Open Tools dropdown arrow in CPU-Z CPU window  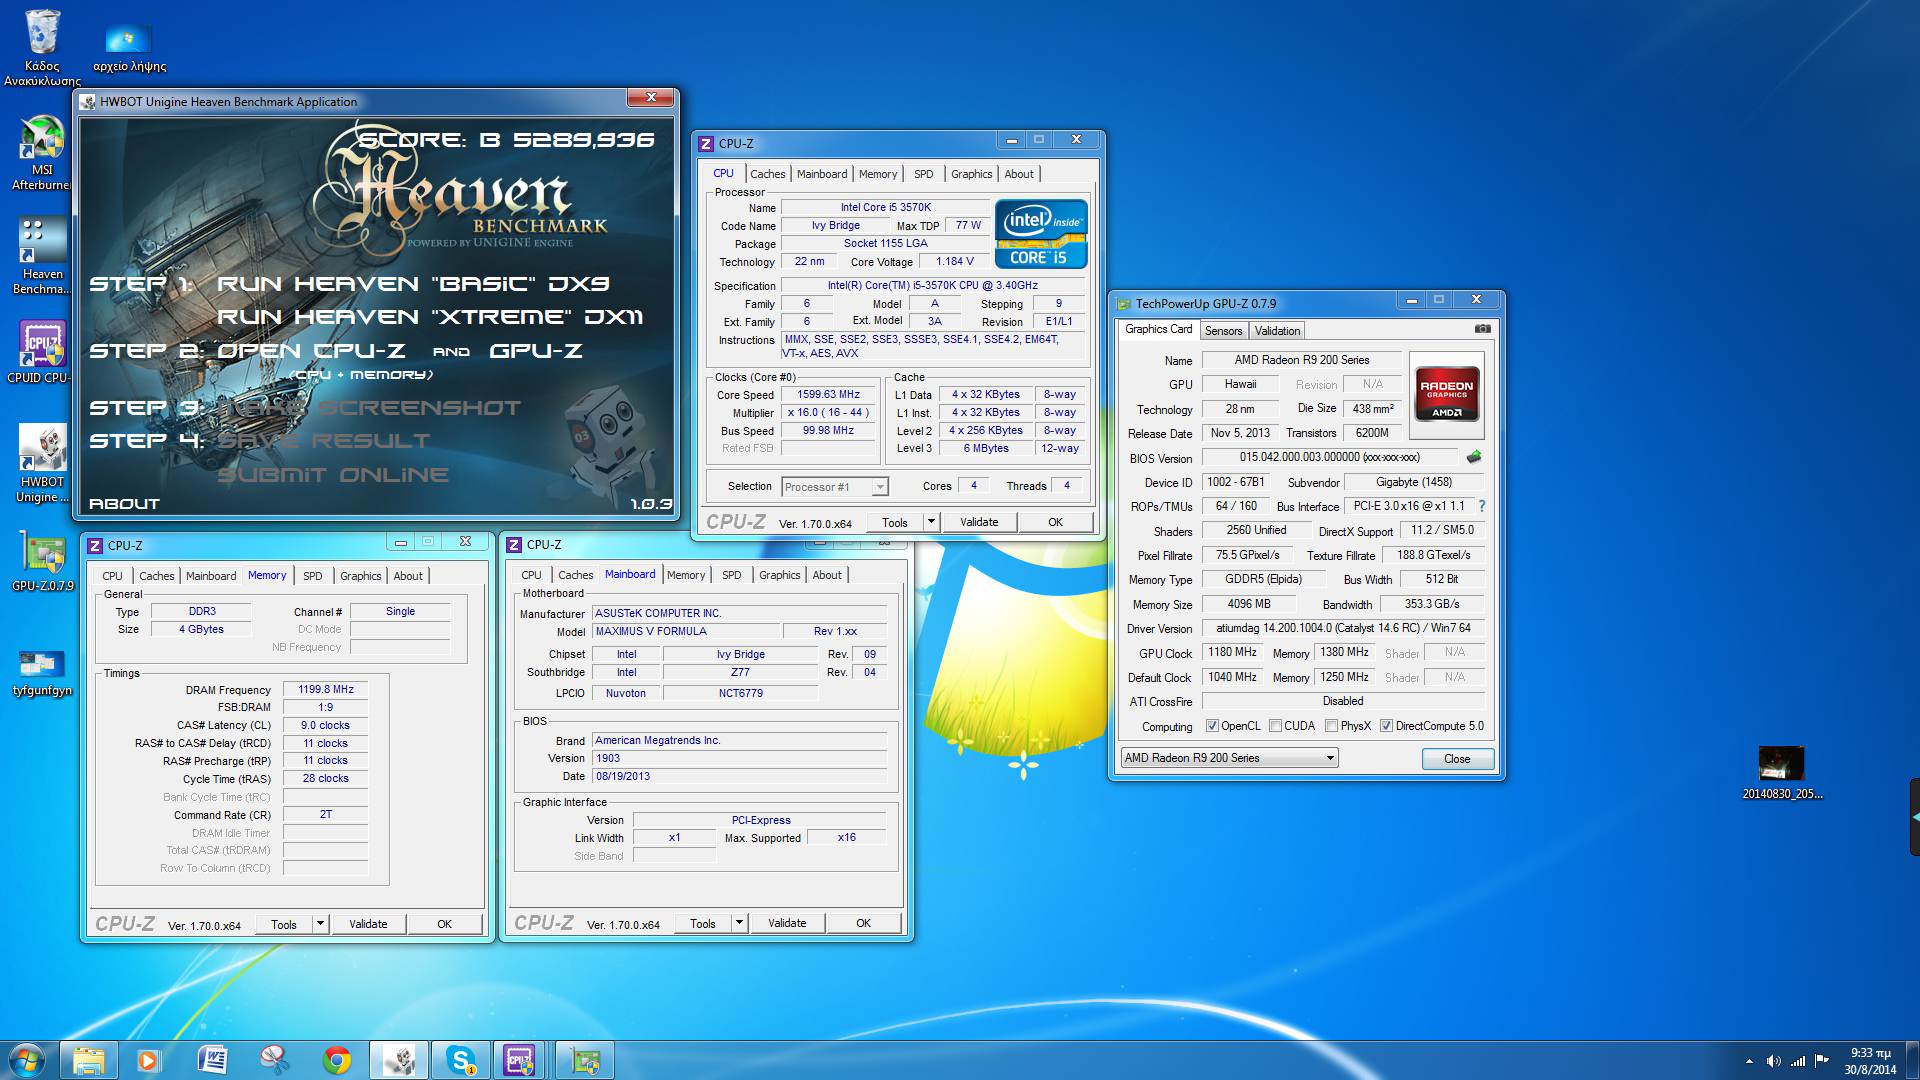pos(931,521)
